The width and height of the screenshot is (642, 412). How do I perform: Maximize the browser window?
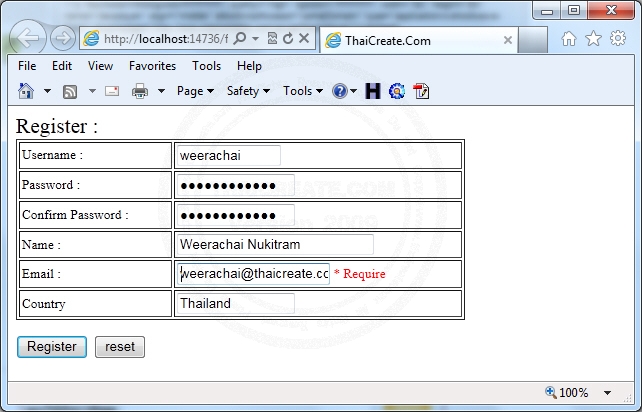click(574, 10)
